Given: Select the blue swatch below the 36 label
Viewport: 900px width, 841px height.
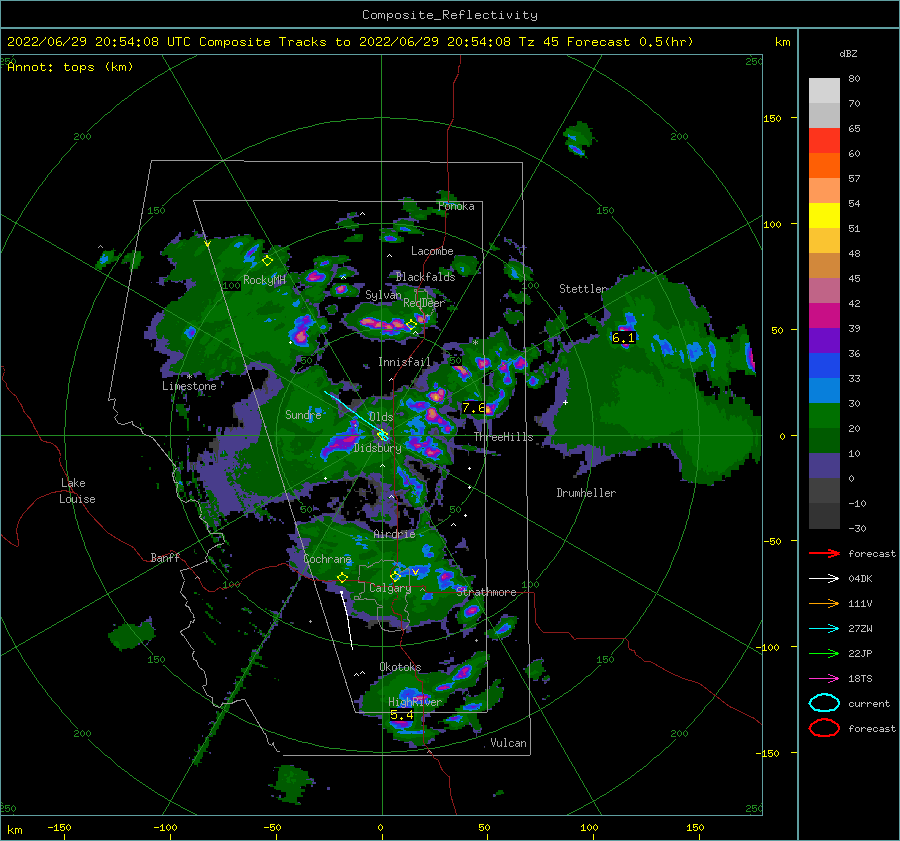Looking at the screenshot, I should click(824, 366).
